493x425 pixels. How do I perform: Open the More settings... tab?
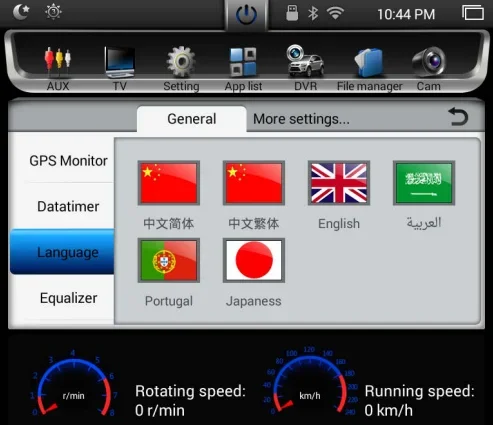tap(301, 119)
